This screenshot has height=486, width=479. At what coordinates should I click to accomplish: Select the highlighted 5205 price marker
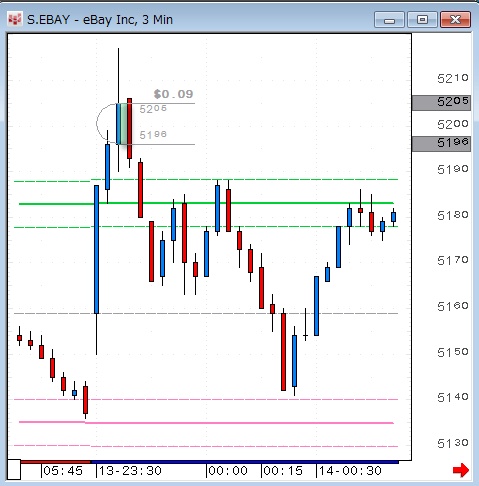[x=441, y=103]
